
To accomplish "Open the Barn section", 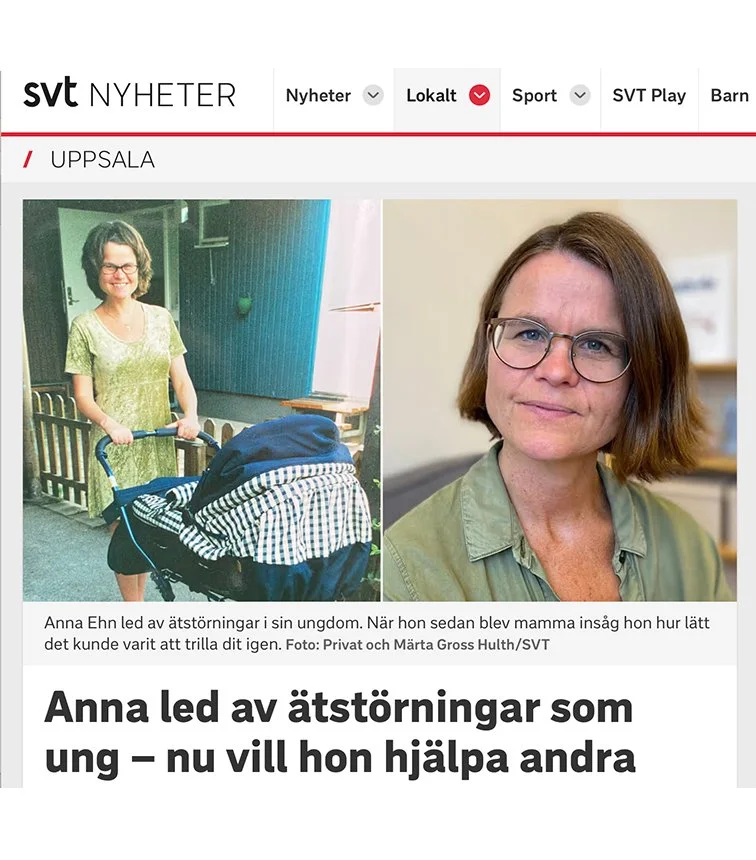I will 729,95.
